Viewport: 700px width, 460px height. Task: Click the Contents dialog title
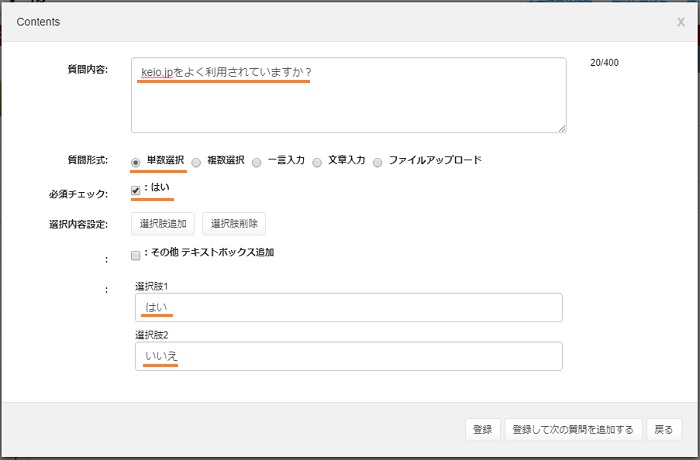(x=38, y=21)
